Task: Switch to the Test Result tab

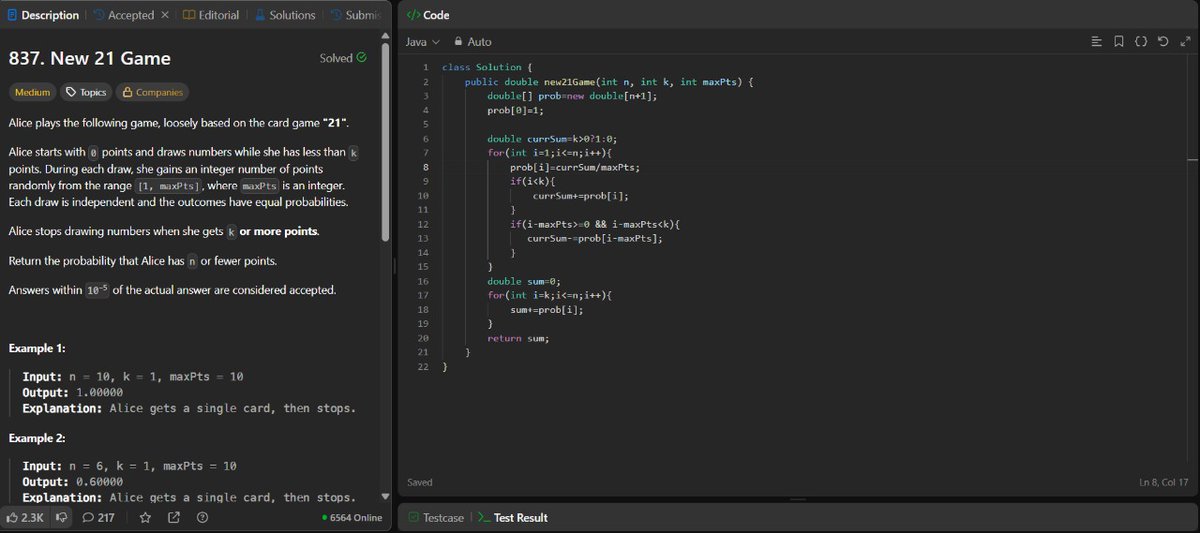Action: pyautogui.click(x=513, y=517)
